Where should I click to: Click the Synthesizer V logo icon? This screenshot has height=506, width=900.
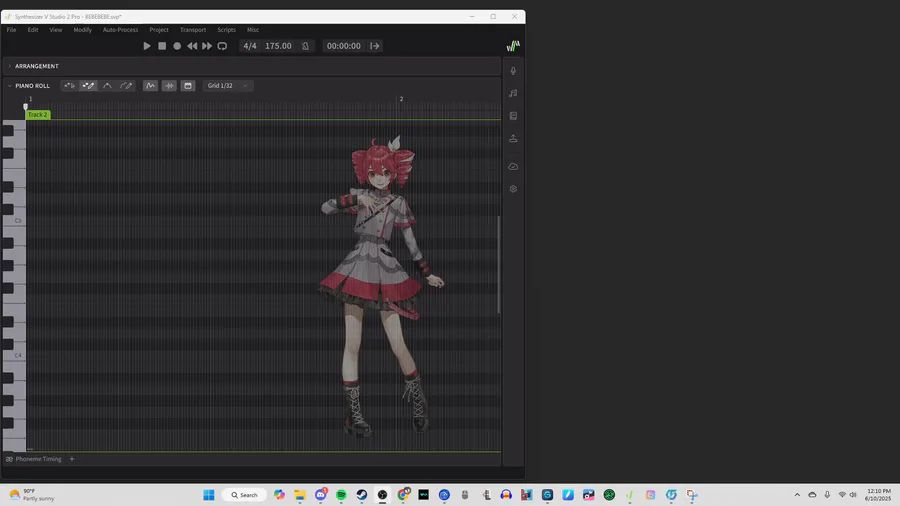(x=513, y=46)
